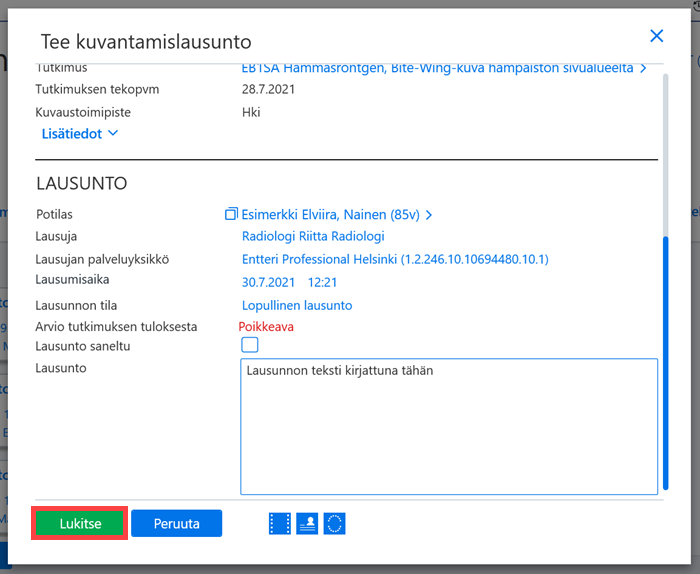Click the person card icon
700x574 pixels.
307,524
